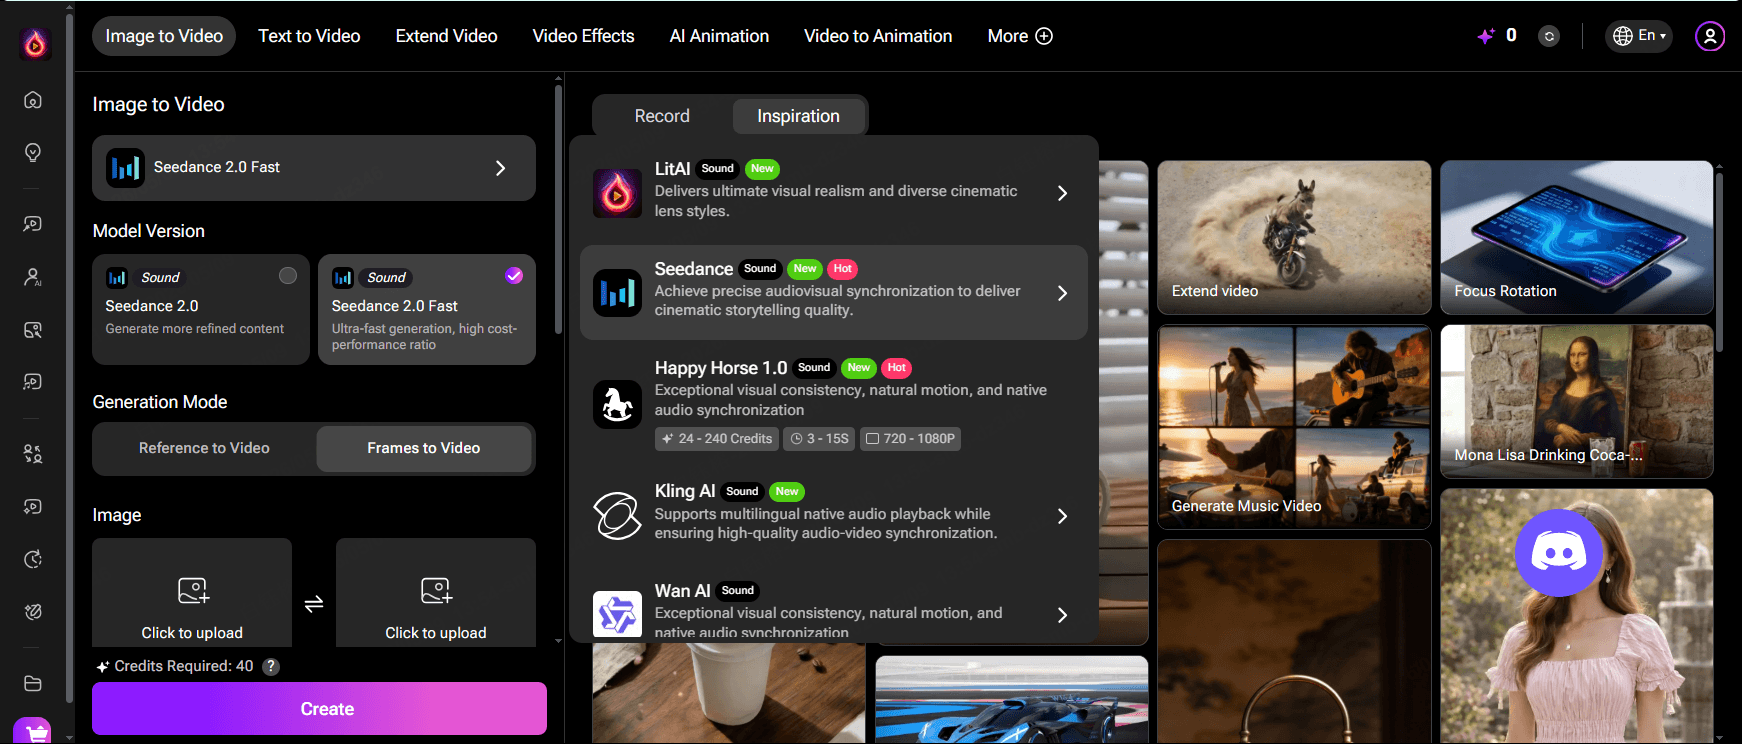
Task: Click the gallery vertical scrollbar on right
Action: coord(1719,262)
